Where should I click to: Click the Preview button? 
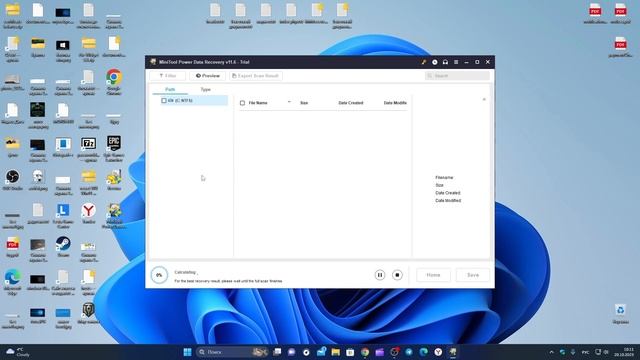[x=207, y=76]
